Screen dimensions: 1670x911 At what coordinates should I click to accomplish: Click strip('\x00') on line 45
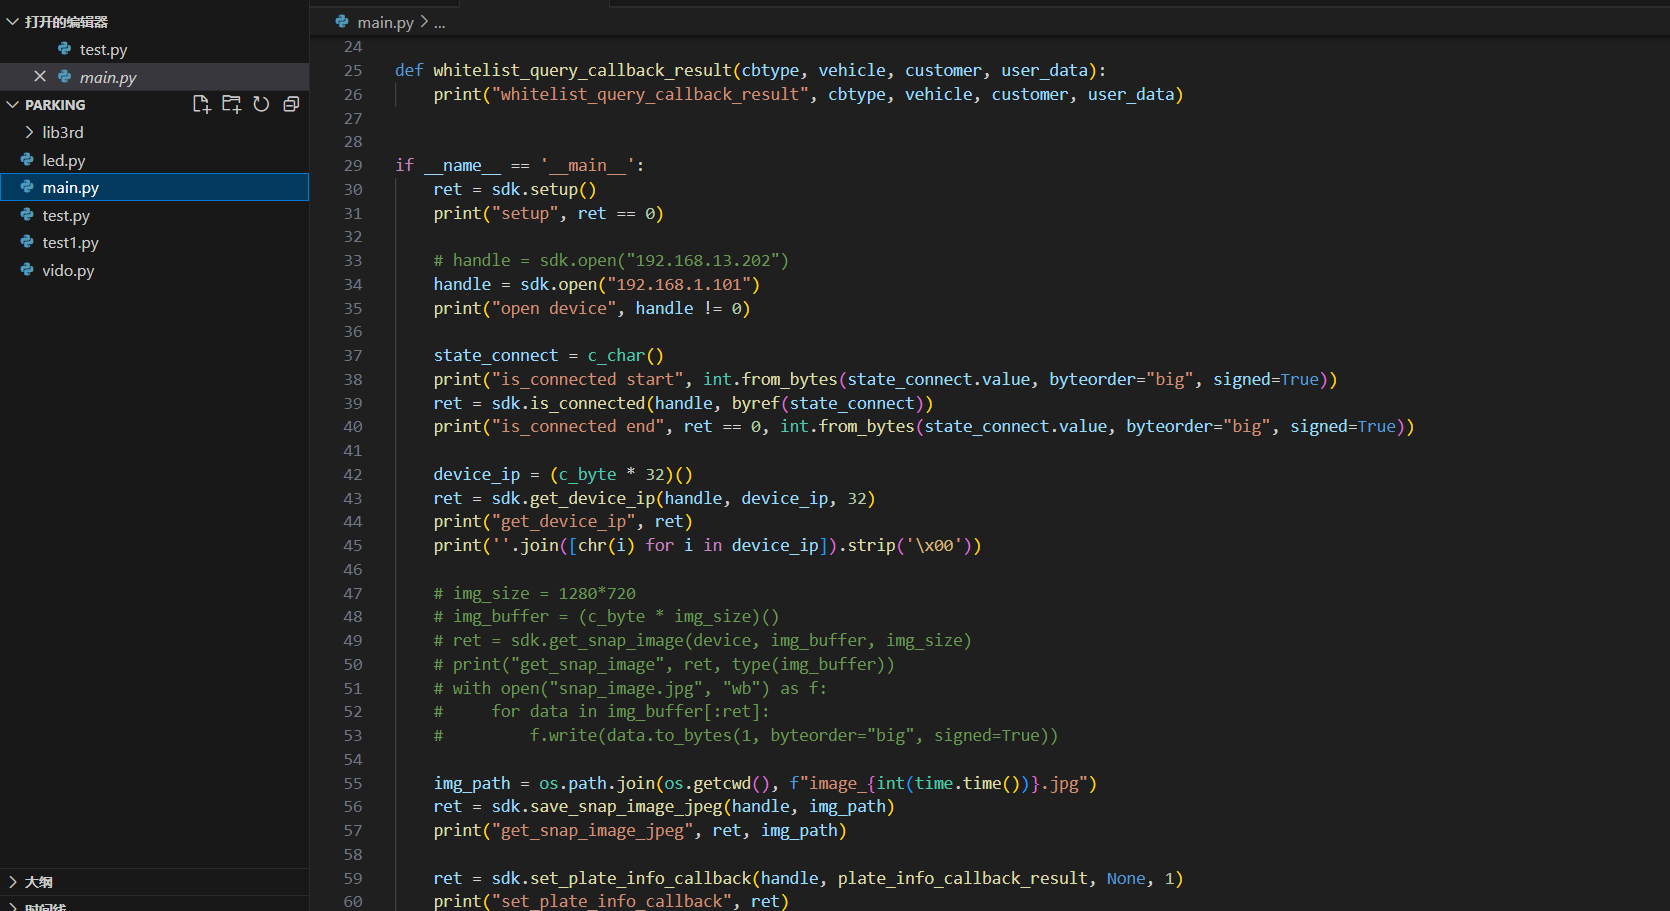pyautogui.click(x=910, y=545)
